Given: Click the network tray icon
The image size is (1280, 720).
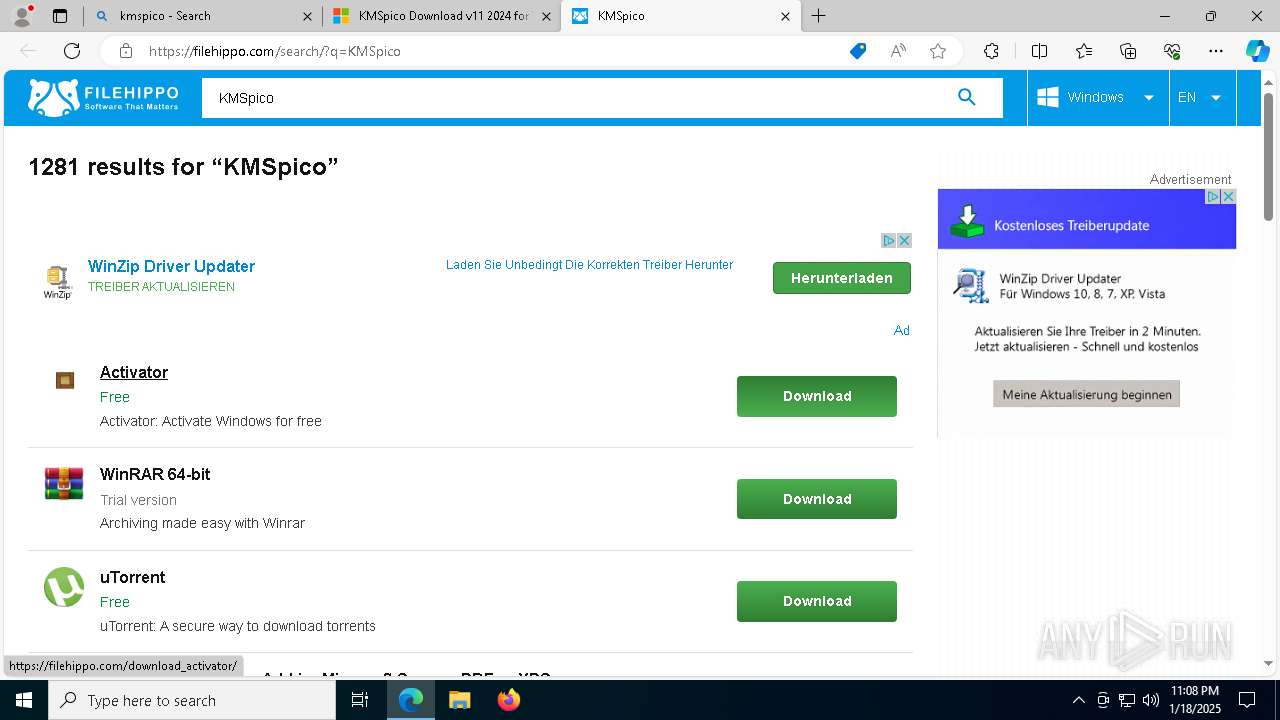Looking at the screenshot, I should [x=1127, y=700].
